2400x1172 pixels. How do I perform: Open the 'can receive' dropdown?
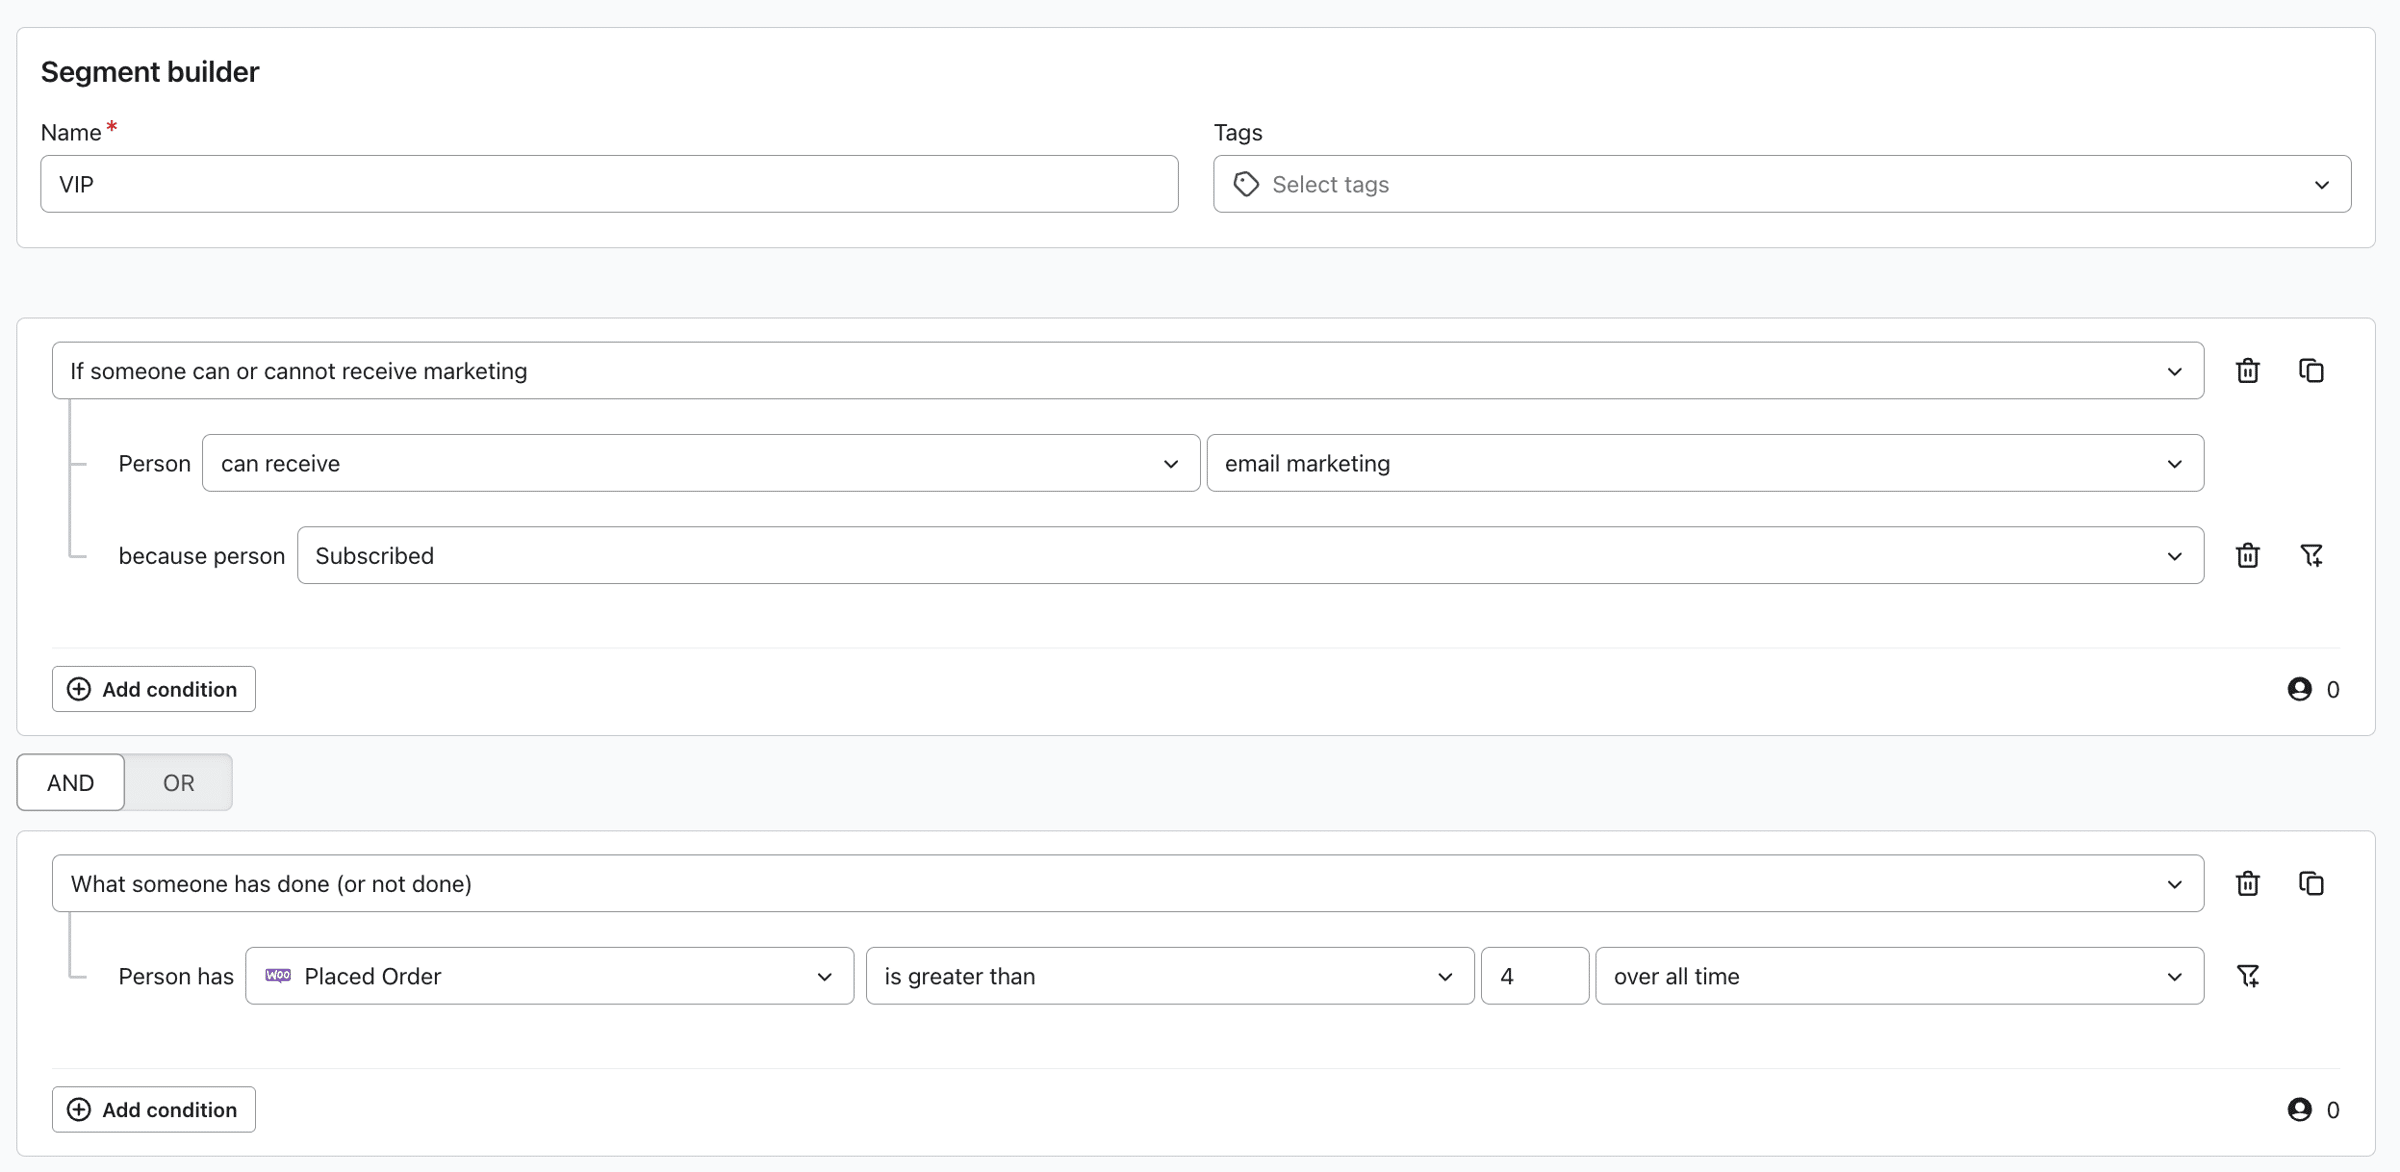(700, 464)
